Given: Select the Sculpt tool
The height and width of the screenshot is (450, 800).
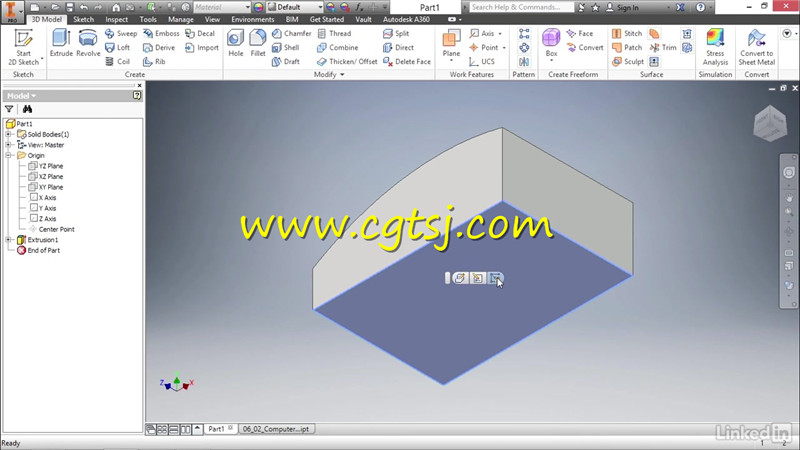Looking at the screenshot, I should 628,61.
